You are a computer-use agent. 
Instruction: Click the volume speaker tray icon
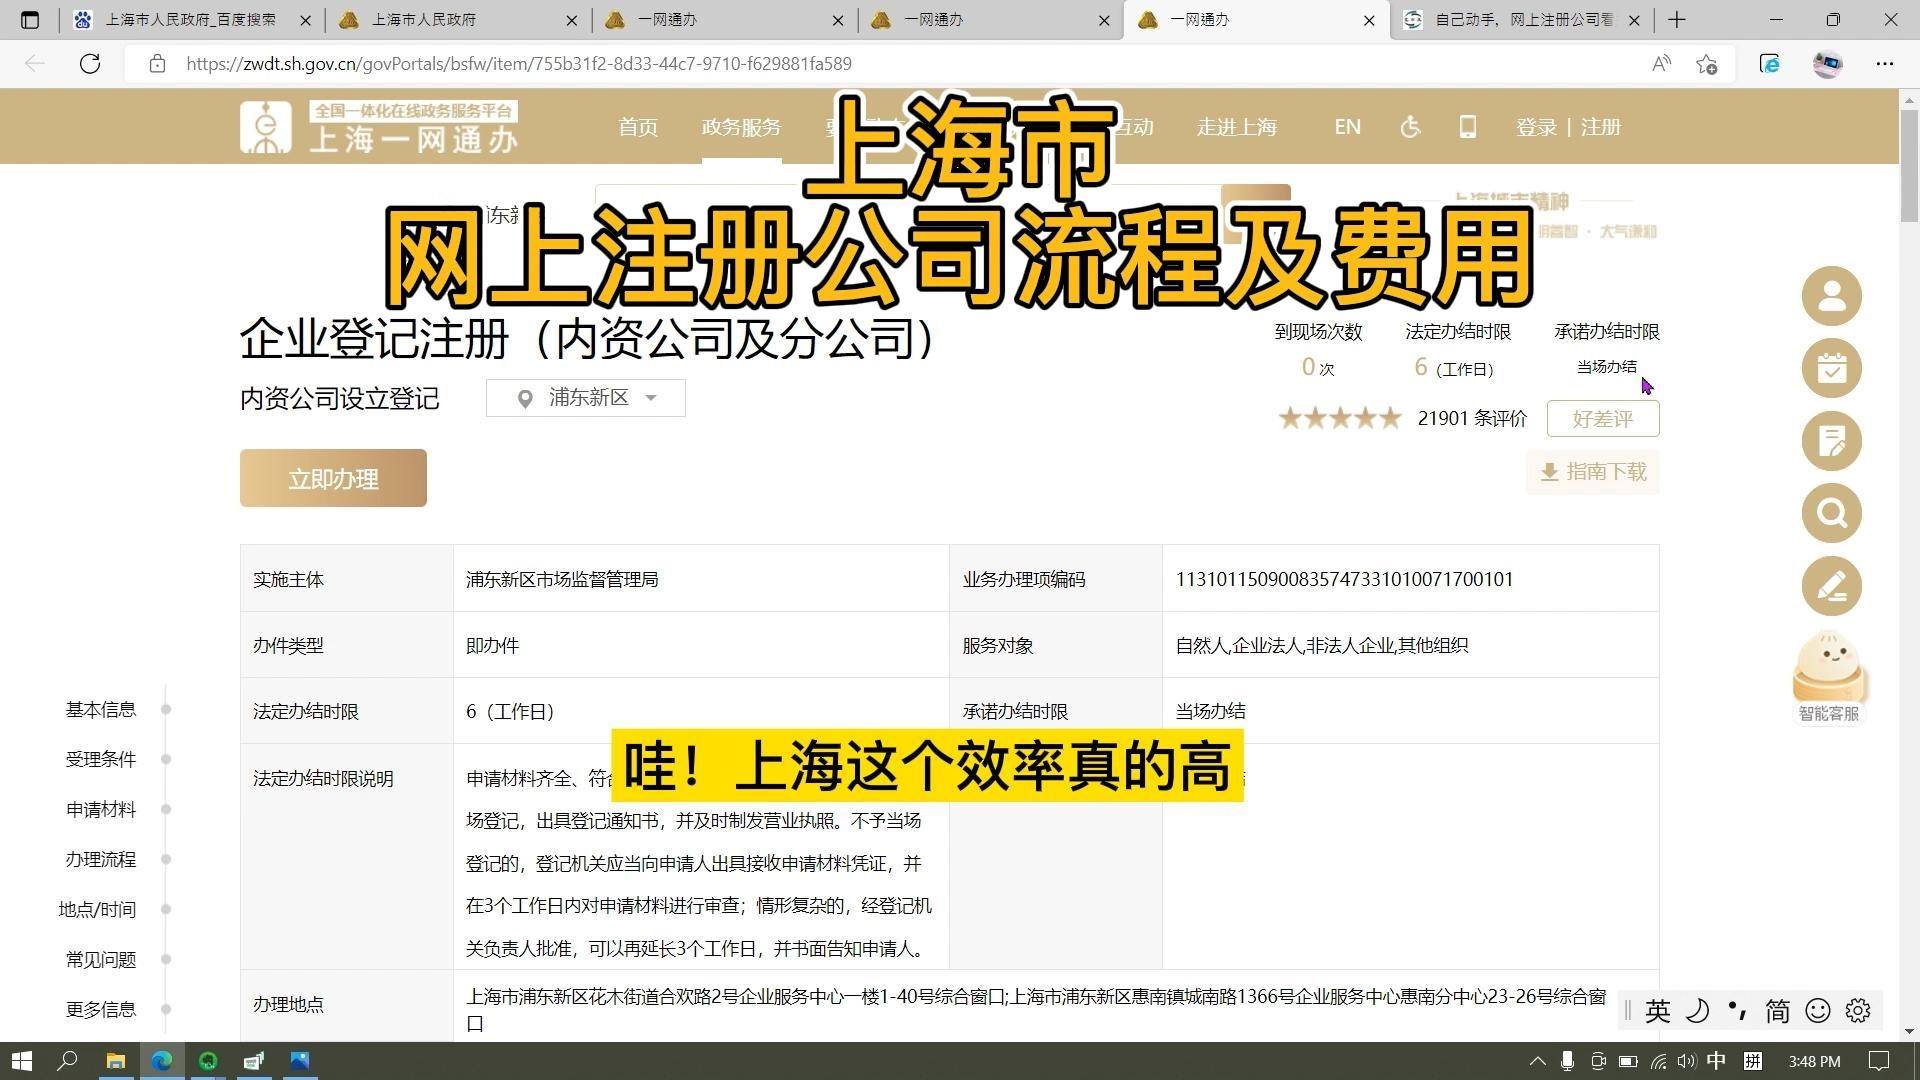[x=1687, y=1061]
